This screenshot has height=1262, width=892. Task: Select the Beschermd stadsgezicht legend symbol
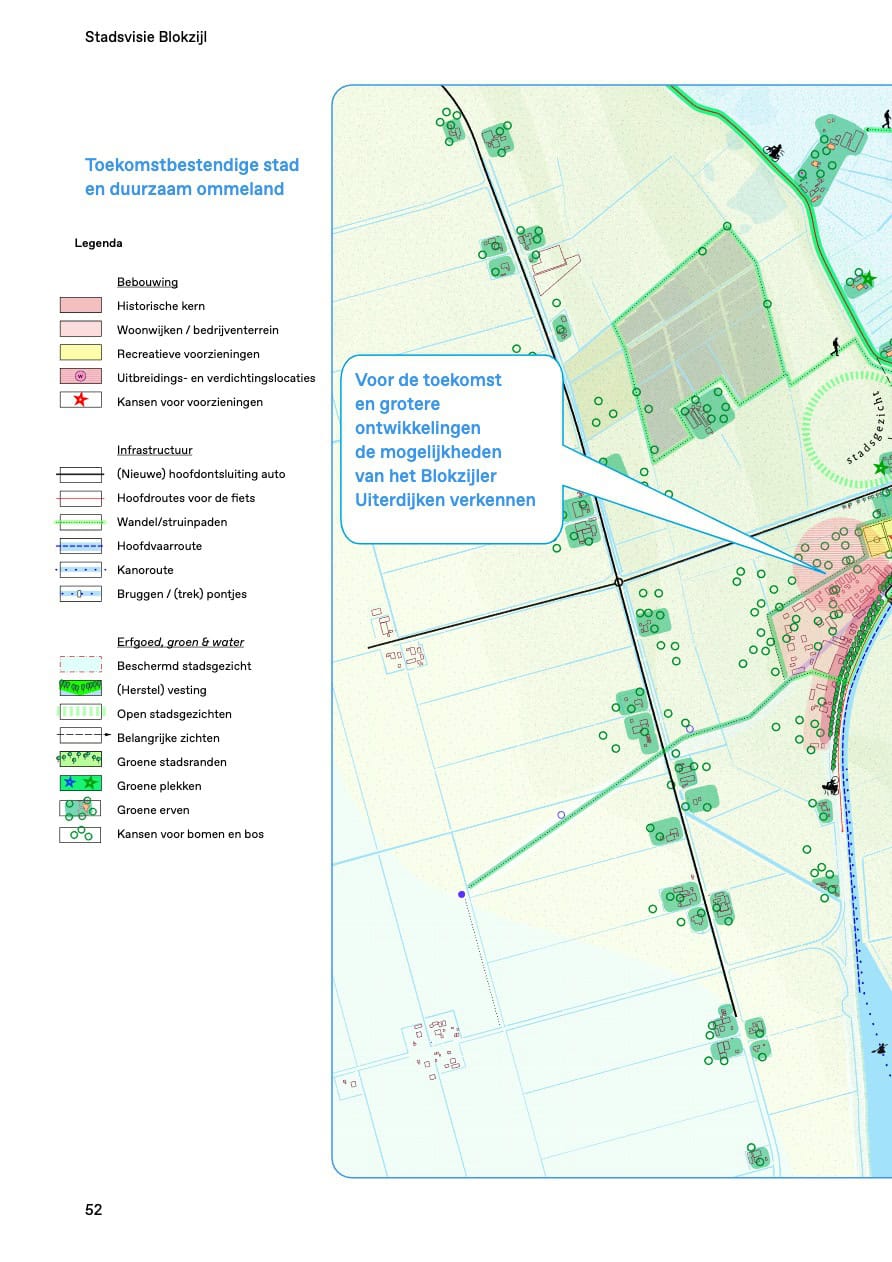click(x=81, y=665)
